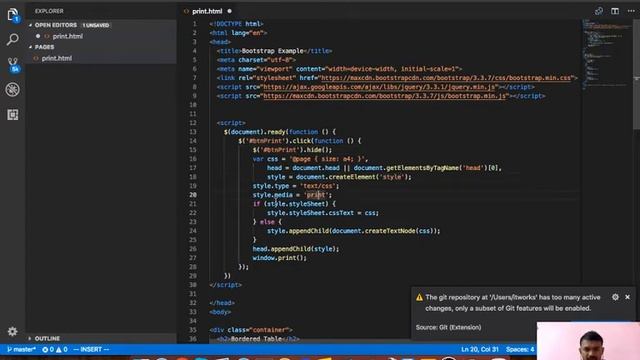
Task: Click the warning icon in git notification
Action: pyautogui.click(x=419, y=297)
